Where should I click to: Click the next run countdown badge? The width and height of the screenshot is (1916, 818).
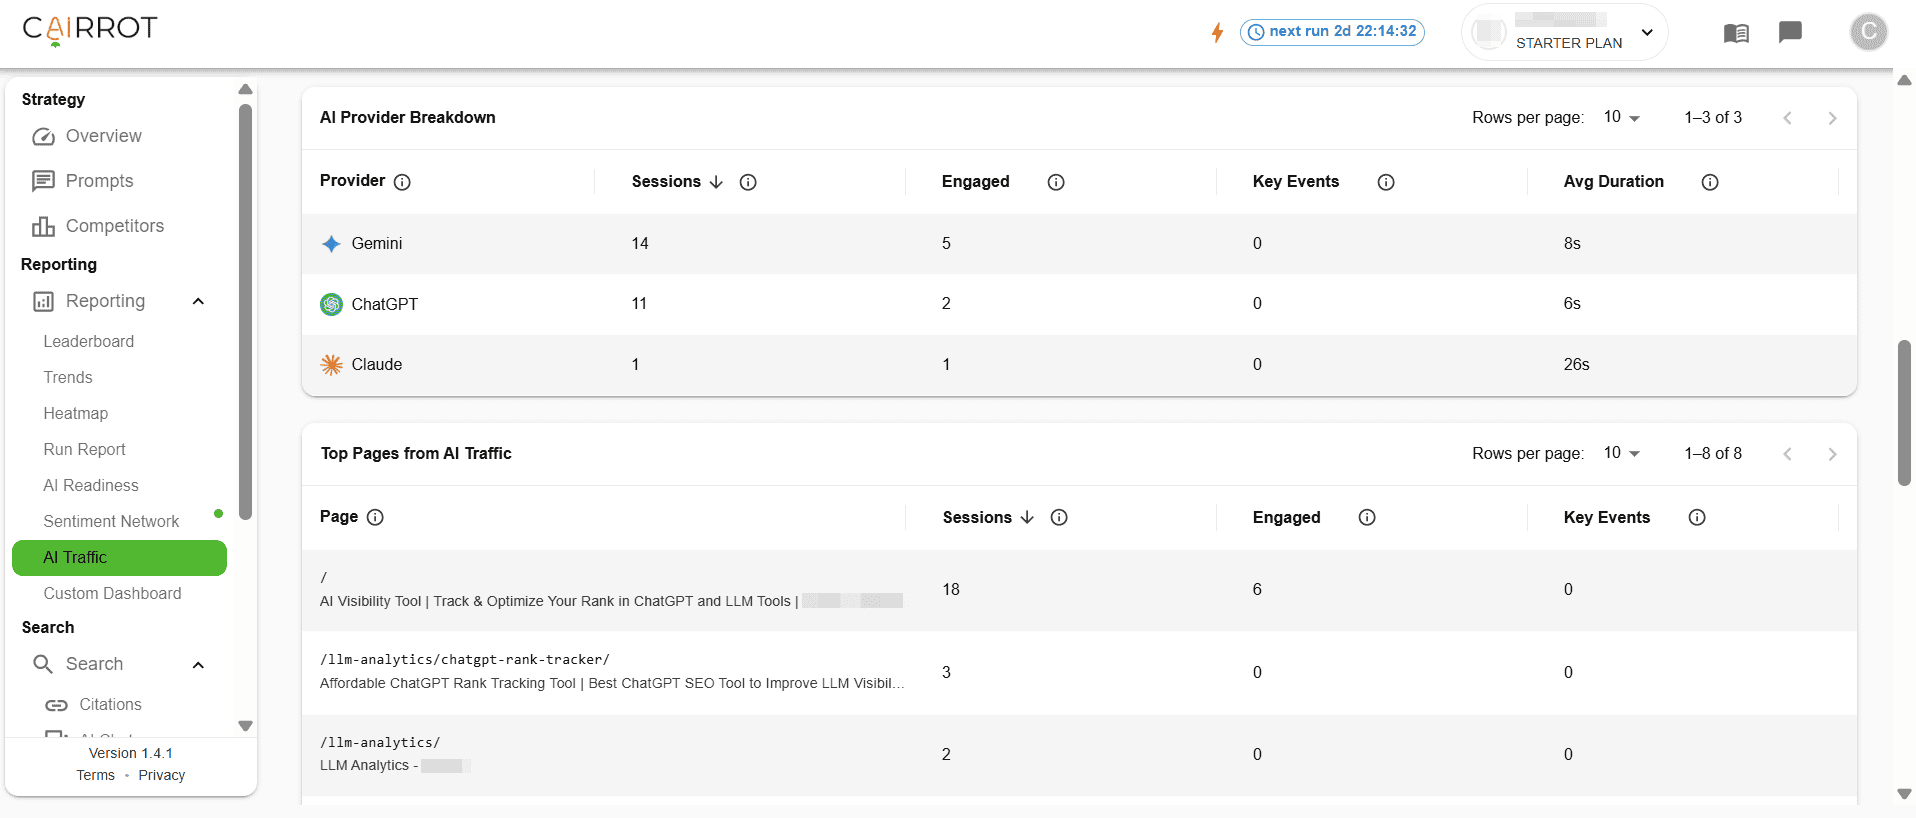(1332, 32)
